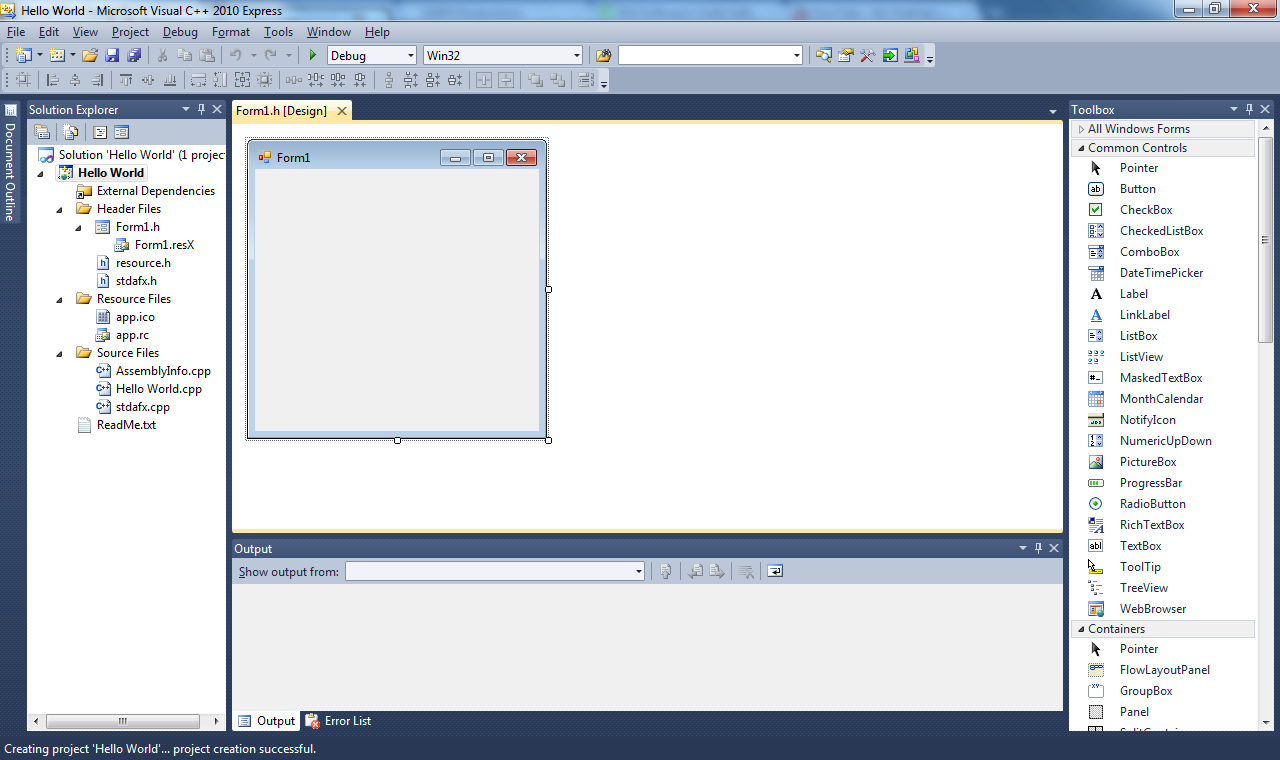This screenshot has width=1280, height=760.
Task: Start debugging with the green play icon
Action: 313,55
